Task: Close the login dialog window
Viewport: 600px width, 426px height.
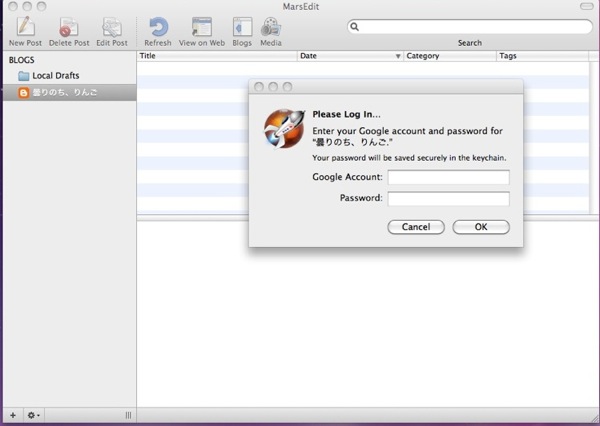Action: coord(259,87)
